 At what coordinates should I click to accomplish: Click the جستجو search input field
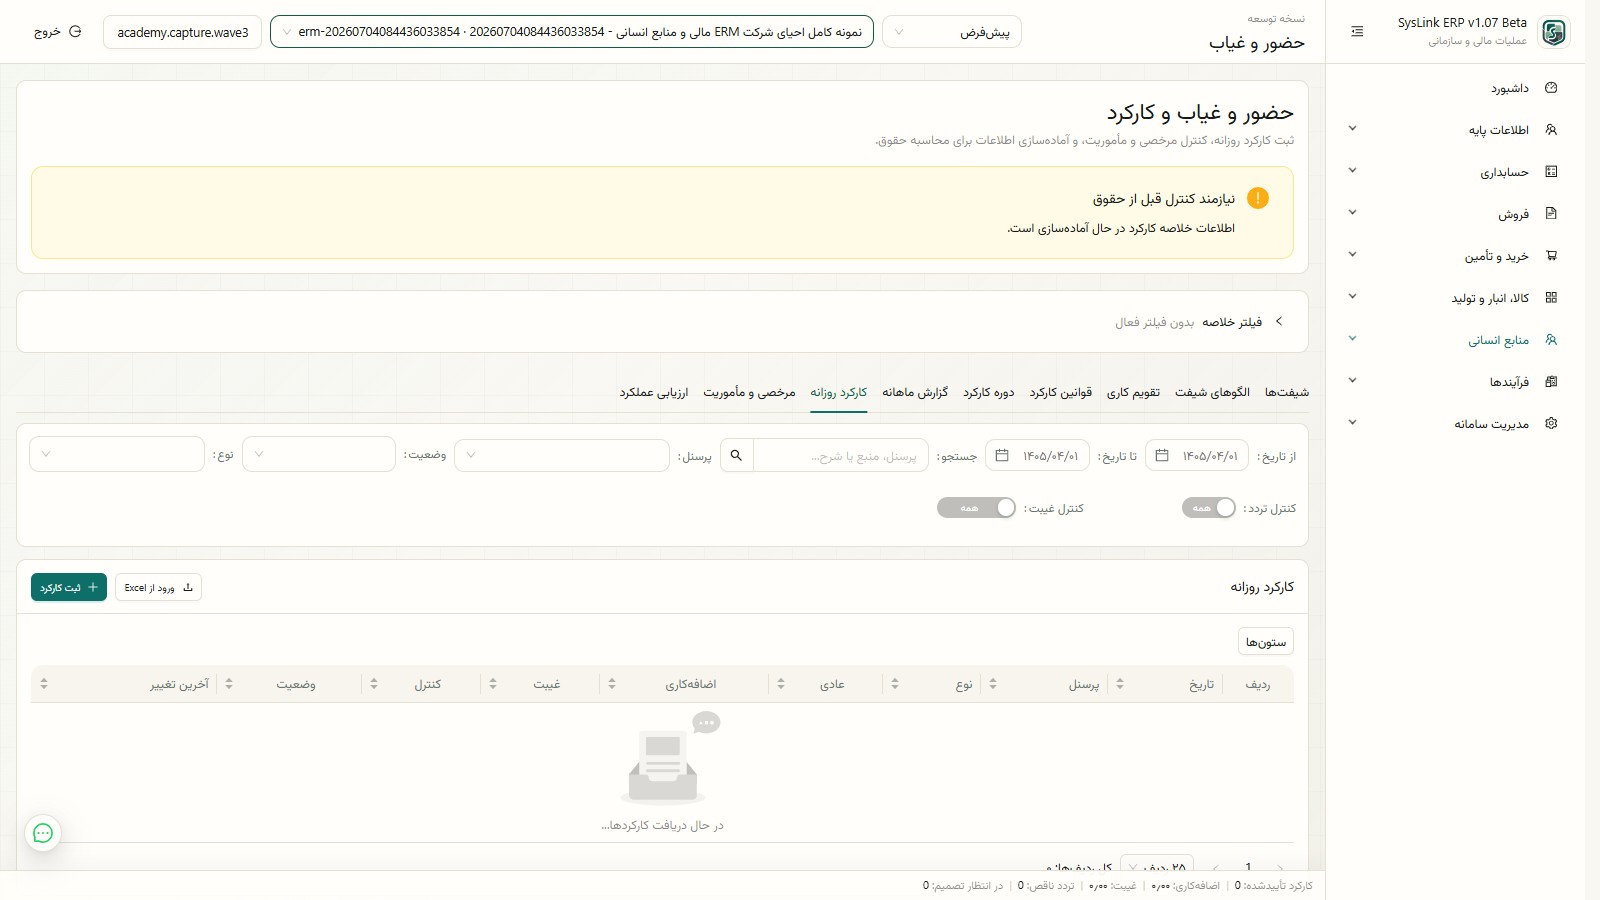(840, 456)
